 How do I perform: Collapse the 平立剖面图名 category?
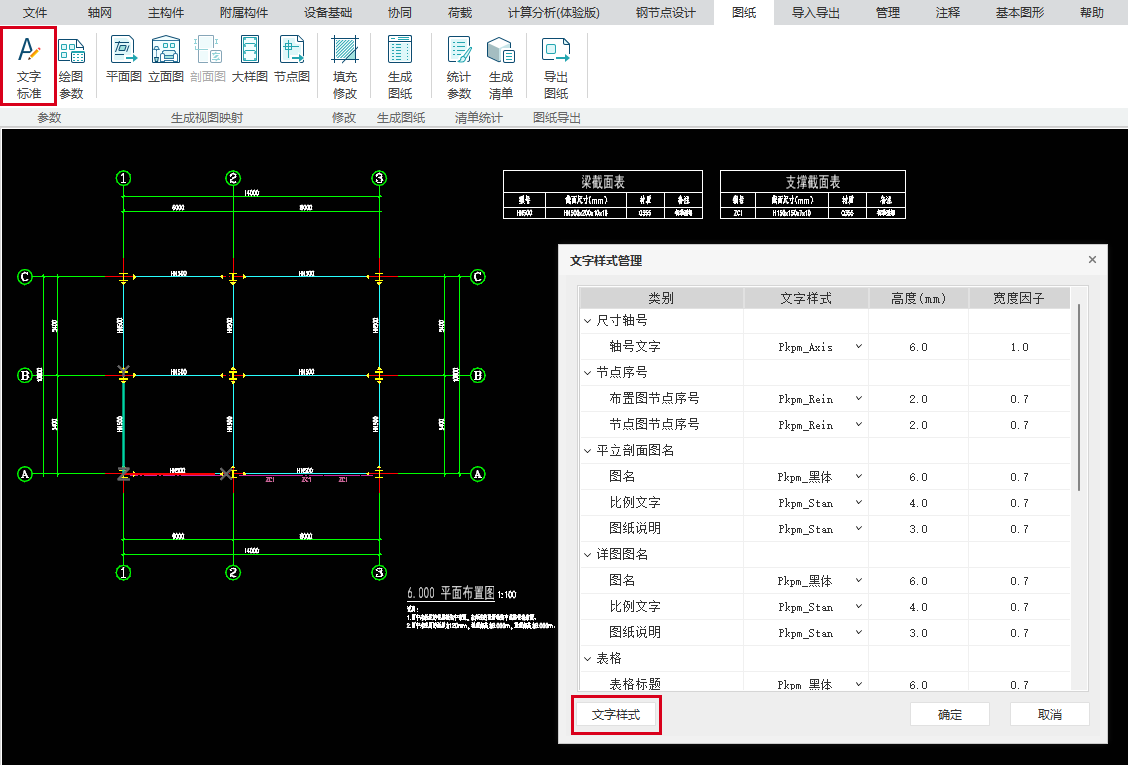[588, 451]
